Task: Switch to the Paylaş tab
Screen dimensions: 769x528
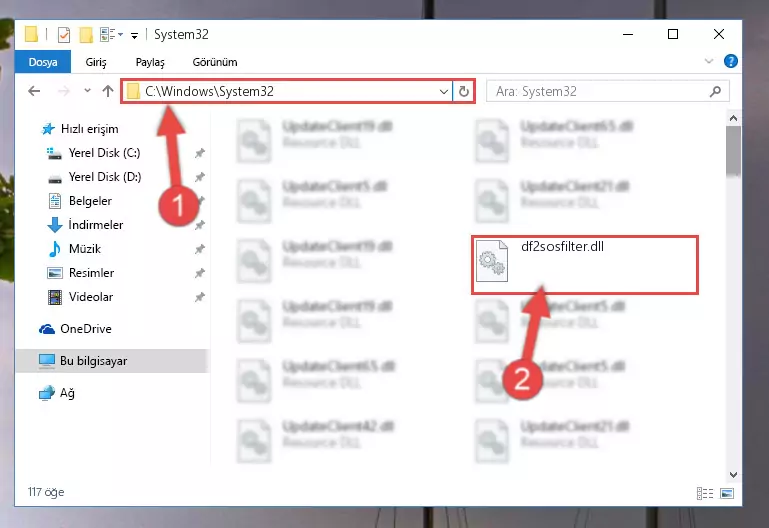Action: click(x=150, y=62)
